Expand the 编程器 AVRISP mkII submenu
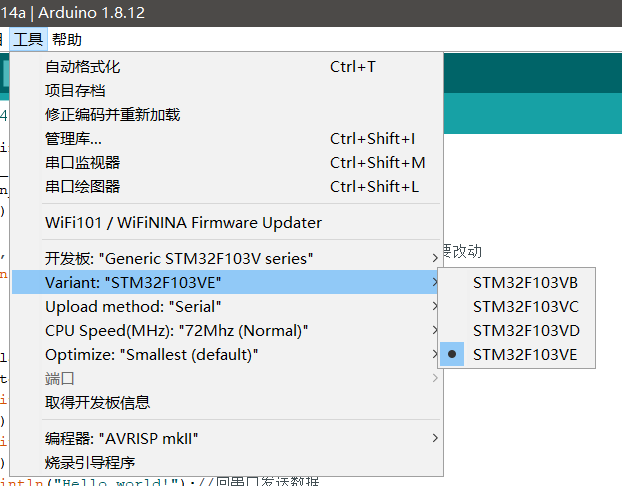 [x=227, y=438]
